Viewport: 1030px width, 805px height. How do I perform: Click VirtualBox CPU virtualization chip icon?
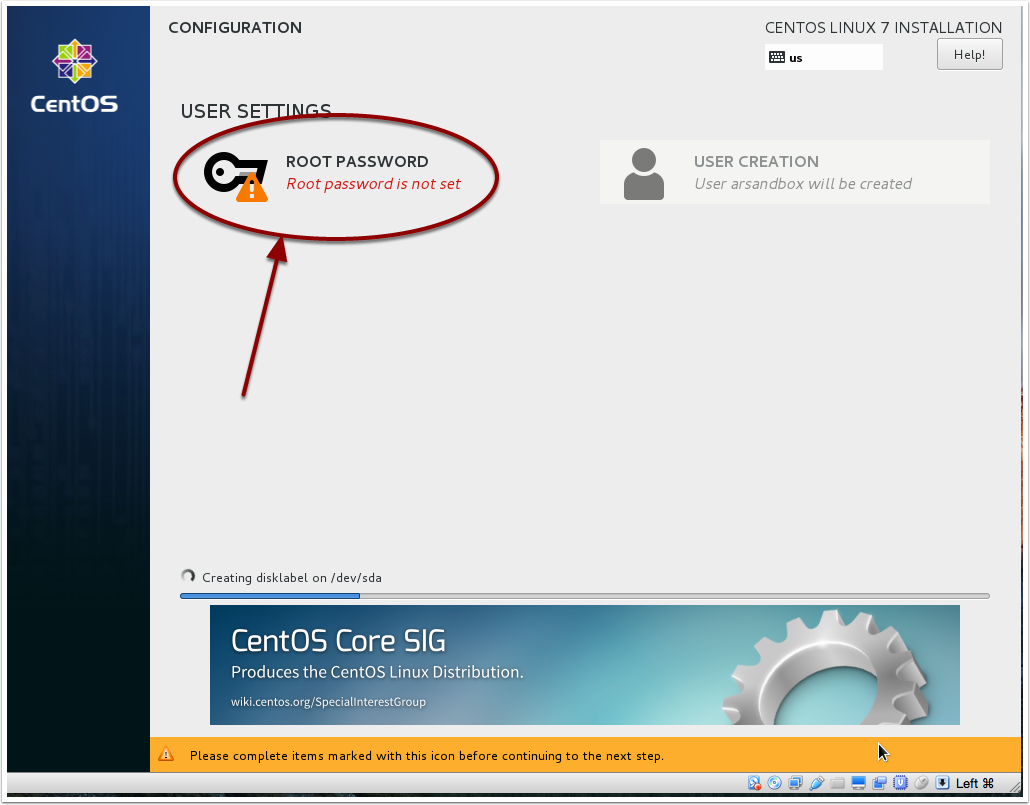901,783
